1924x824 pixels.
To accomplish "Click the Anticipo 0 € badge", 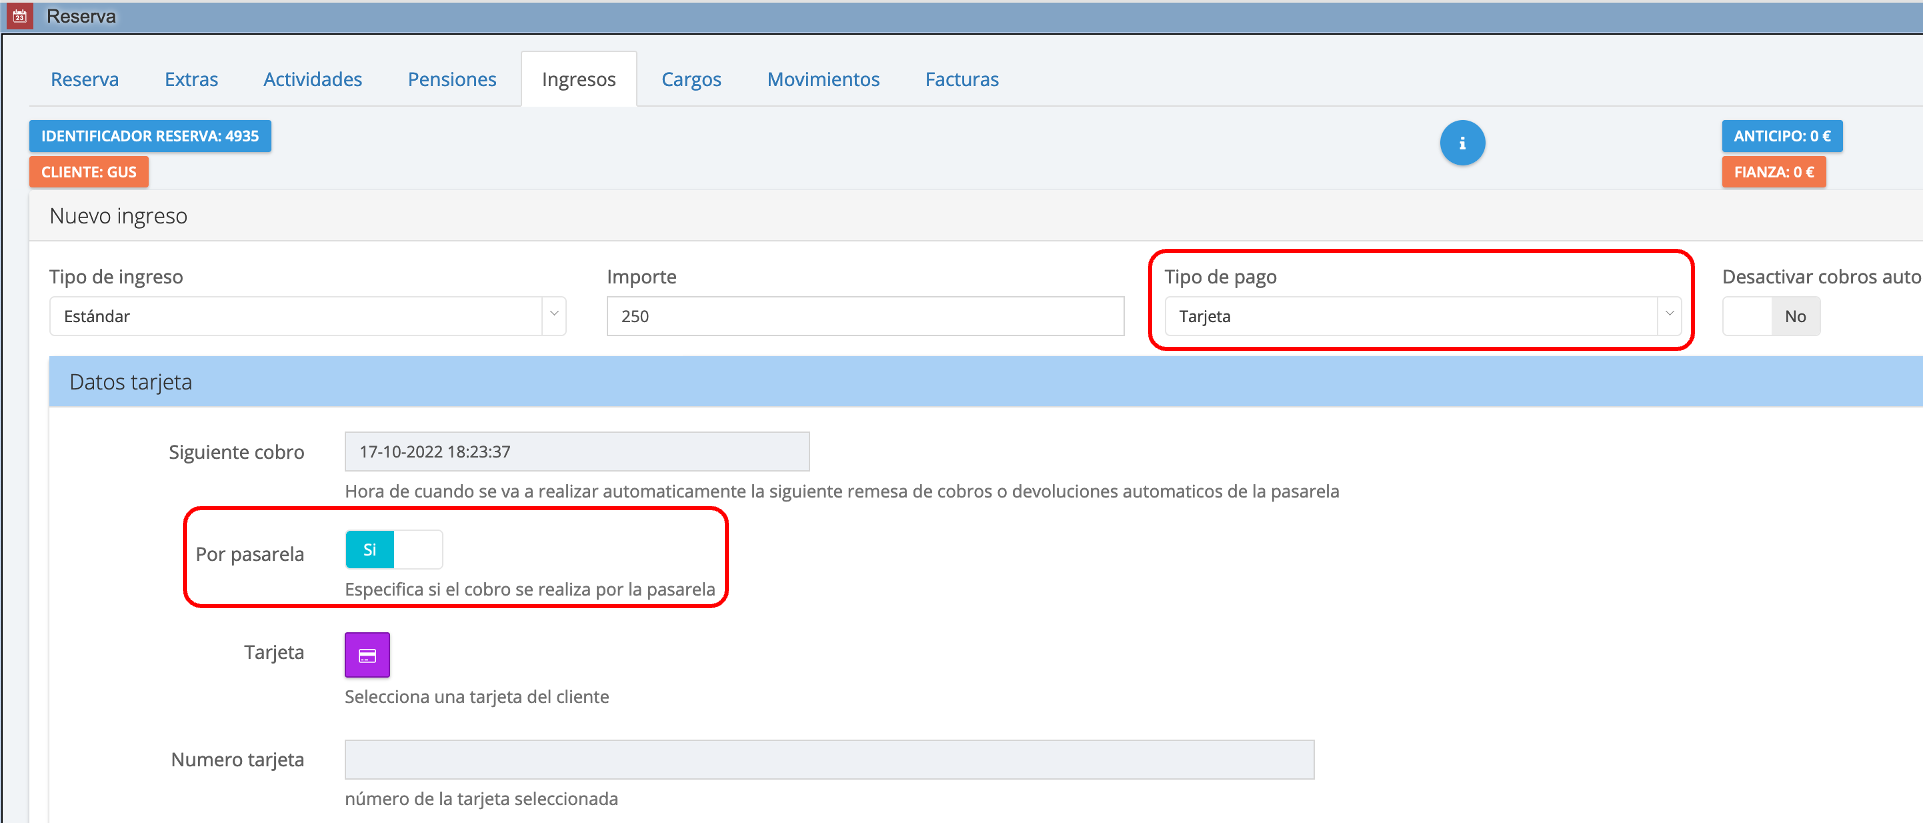I will coord(1781,136).
